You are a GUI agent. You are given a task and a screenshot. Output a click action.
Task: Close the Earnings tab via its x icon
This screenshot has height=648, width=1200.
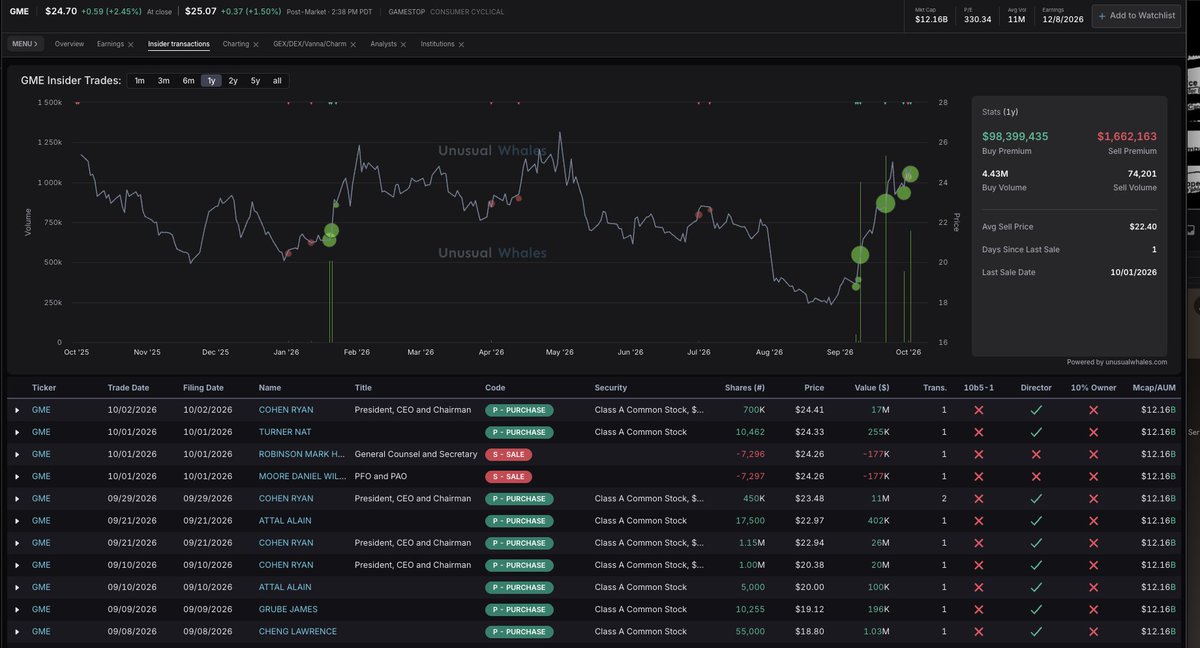[x=130, y=45]
